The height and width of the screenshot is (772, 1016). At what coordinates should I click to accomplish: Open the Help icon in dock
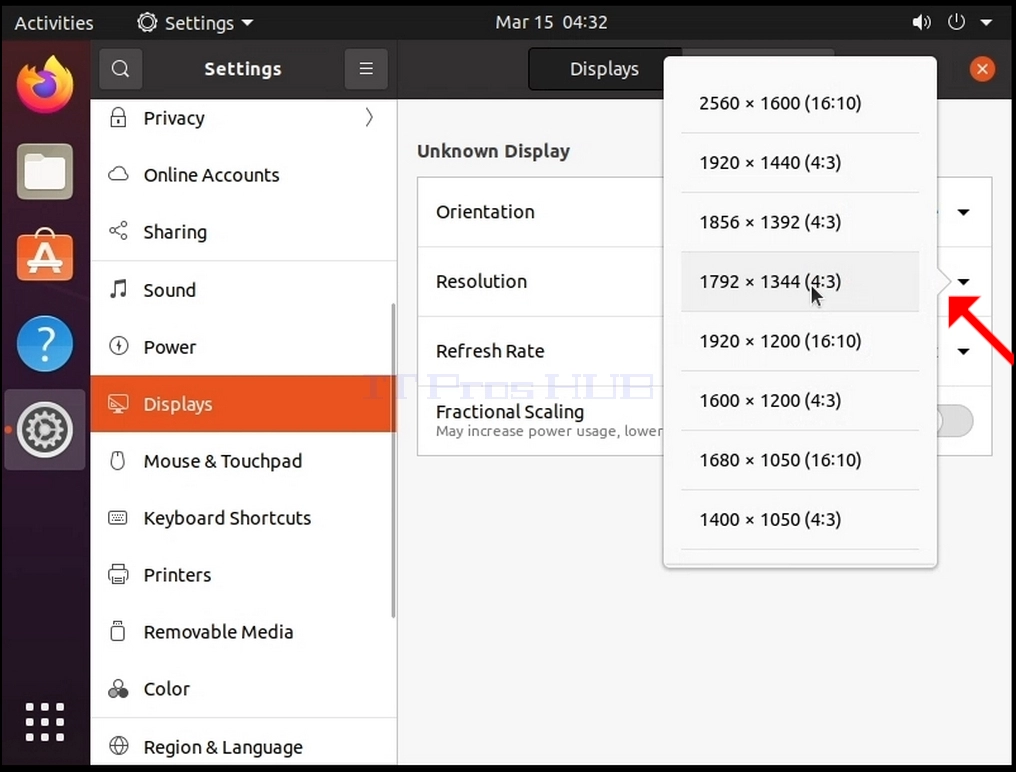pyautogui.click(x=45, y=344)
